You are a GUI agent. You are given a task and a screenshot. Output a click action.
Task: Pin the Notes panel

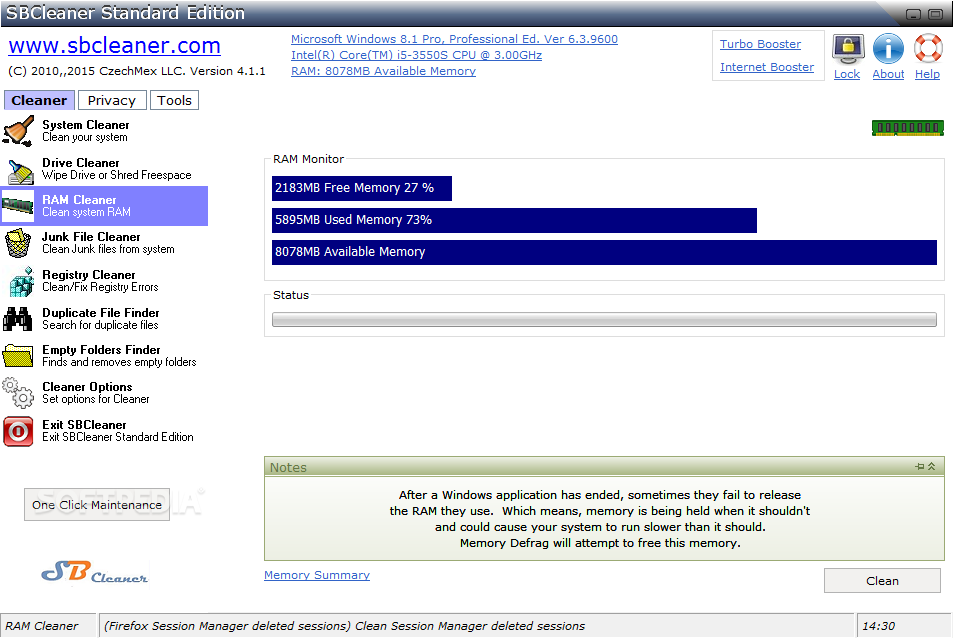(x=920, y=467)
